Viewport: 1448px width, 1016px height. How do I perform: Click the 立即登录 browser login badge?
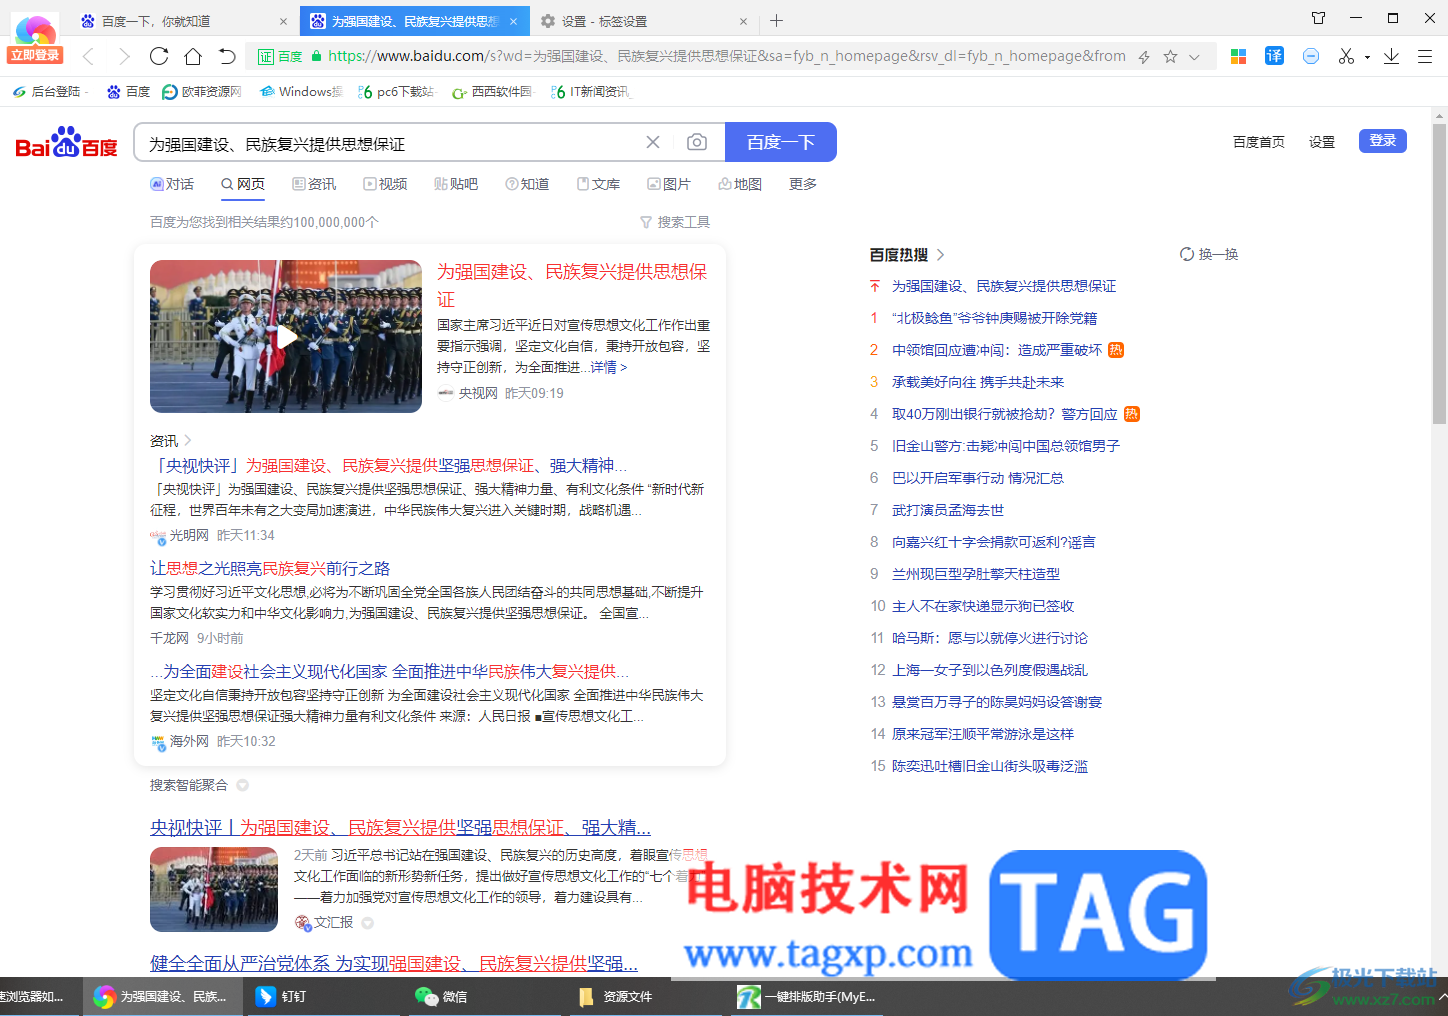pos(35,55)
